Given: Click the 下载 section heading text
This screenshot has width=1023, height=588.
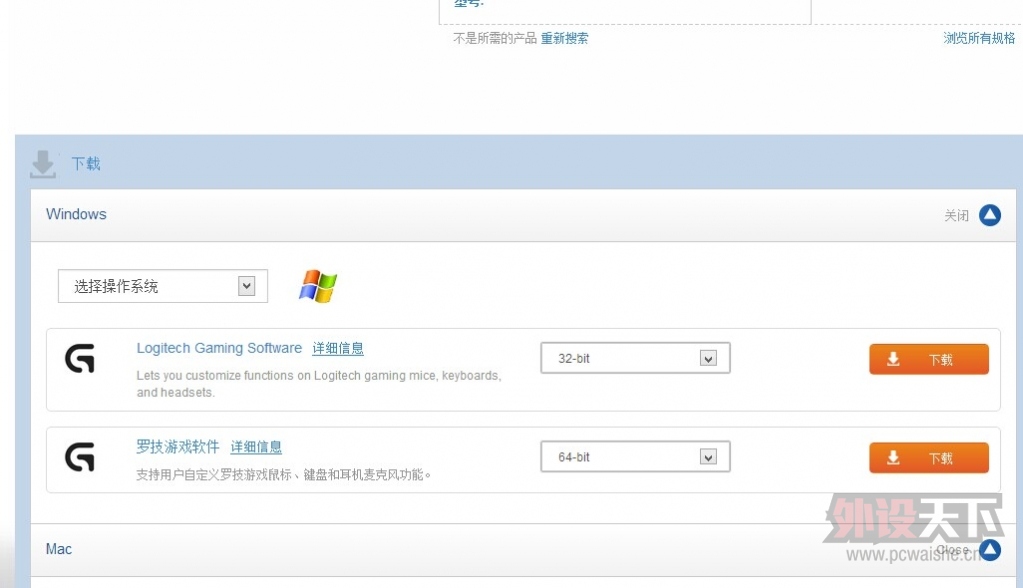Looking at the screenshot, I should point(86,163).
